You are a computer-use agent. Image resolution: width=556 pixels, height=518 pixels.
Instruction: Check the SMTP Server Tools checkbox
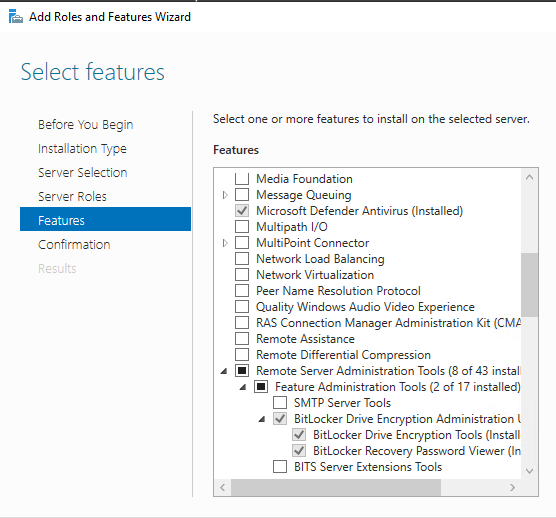(280, 403)
